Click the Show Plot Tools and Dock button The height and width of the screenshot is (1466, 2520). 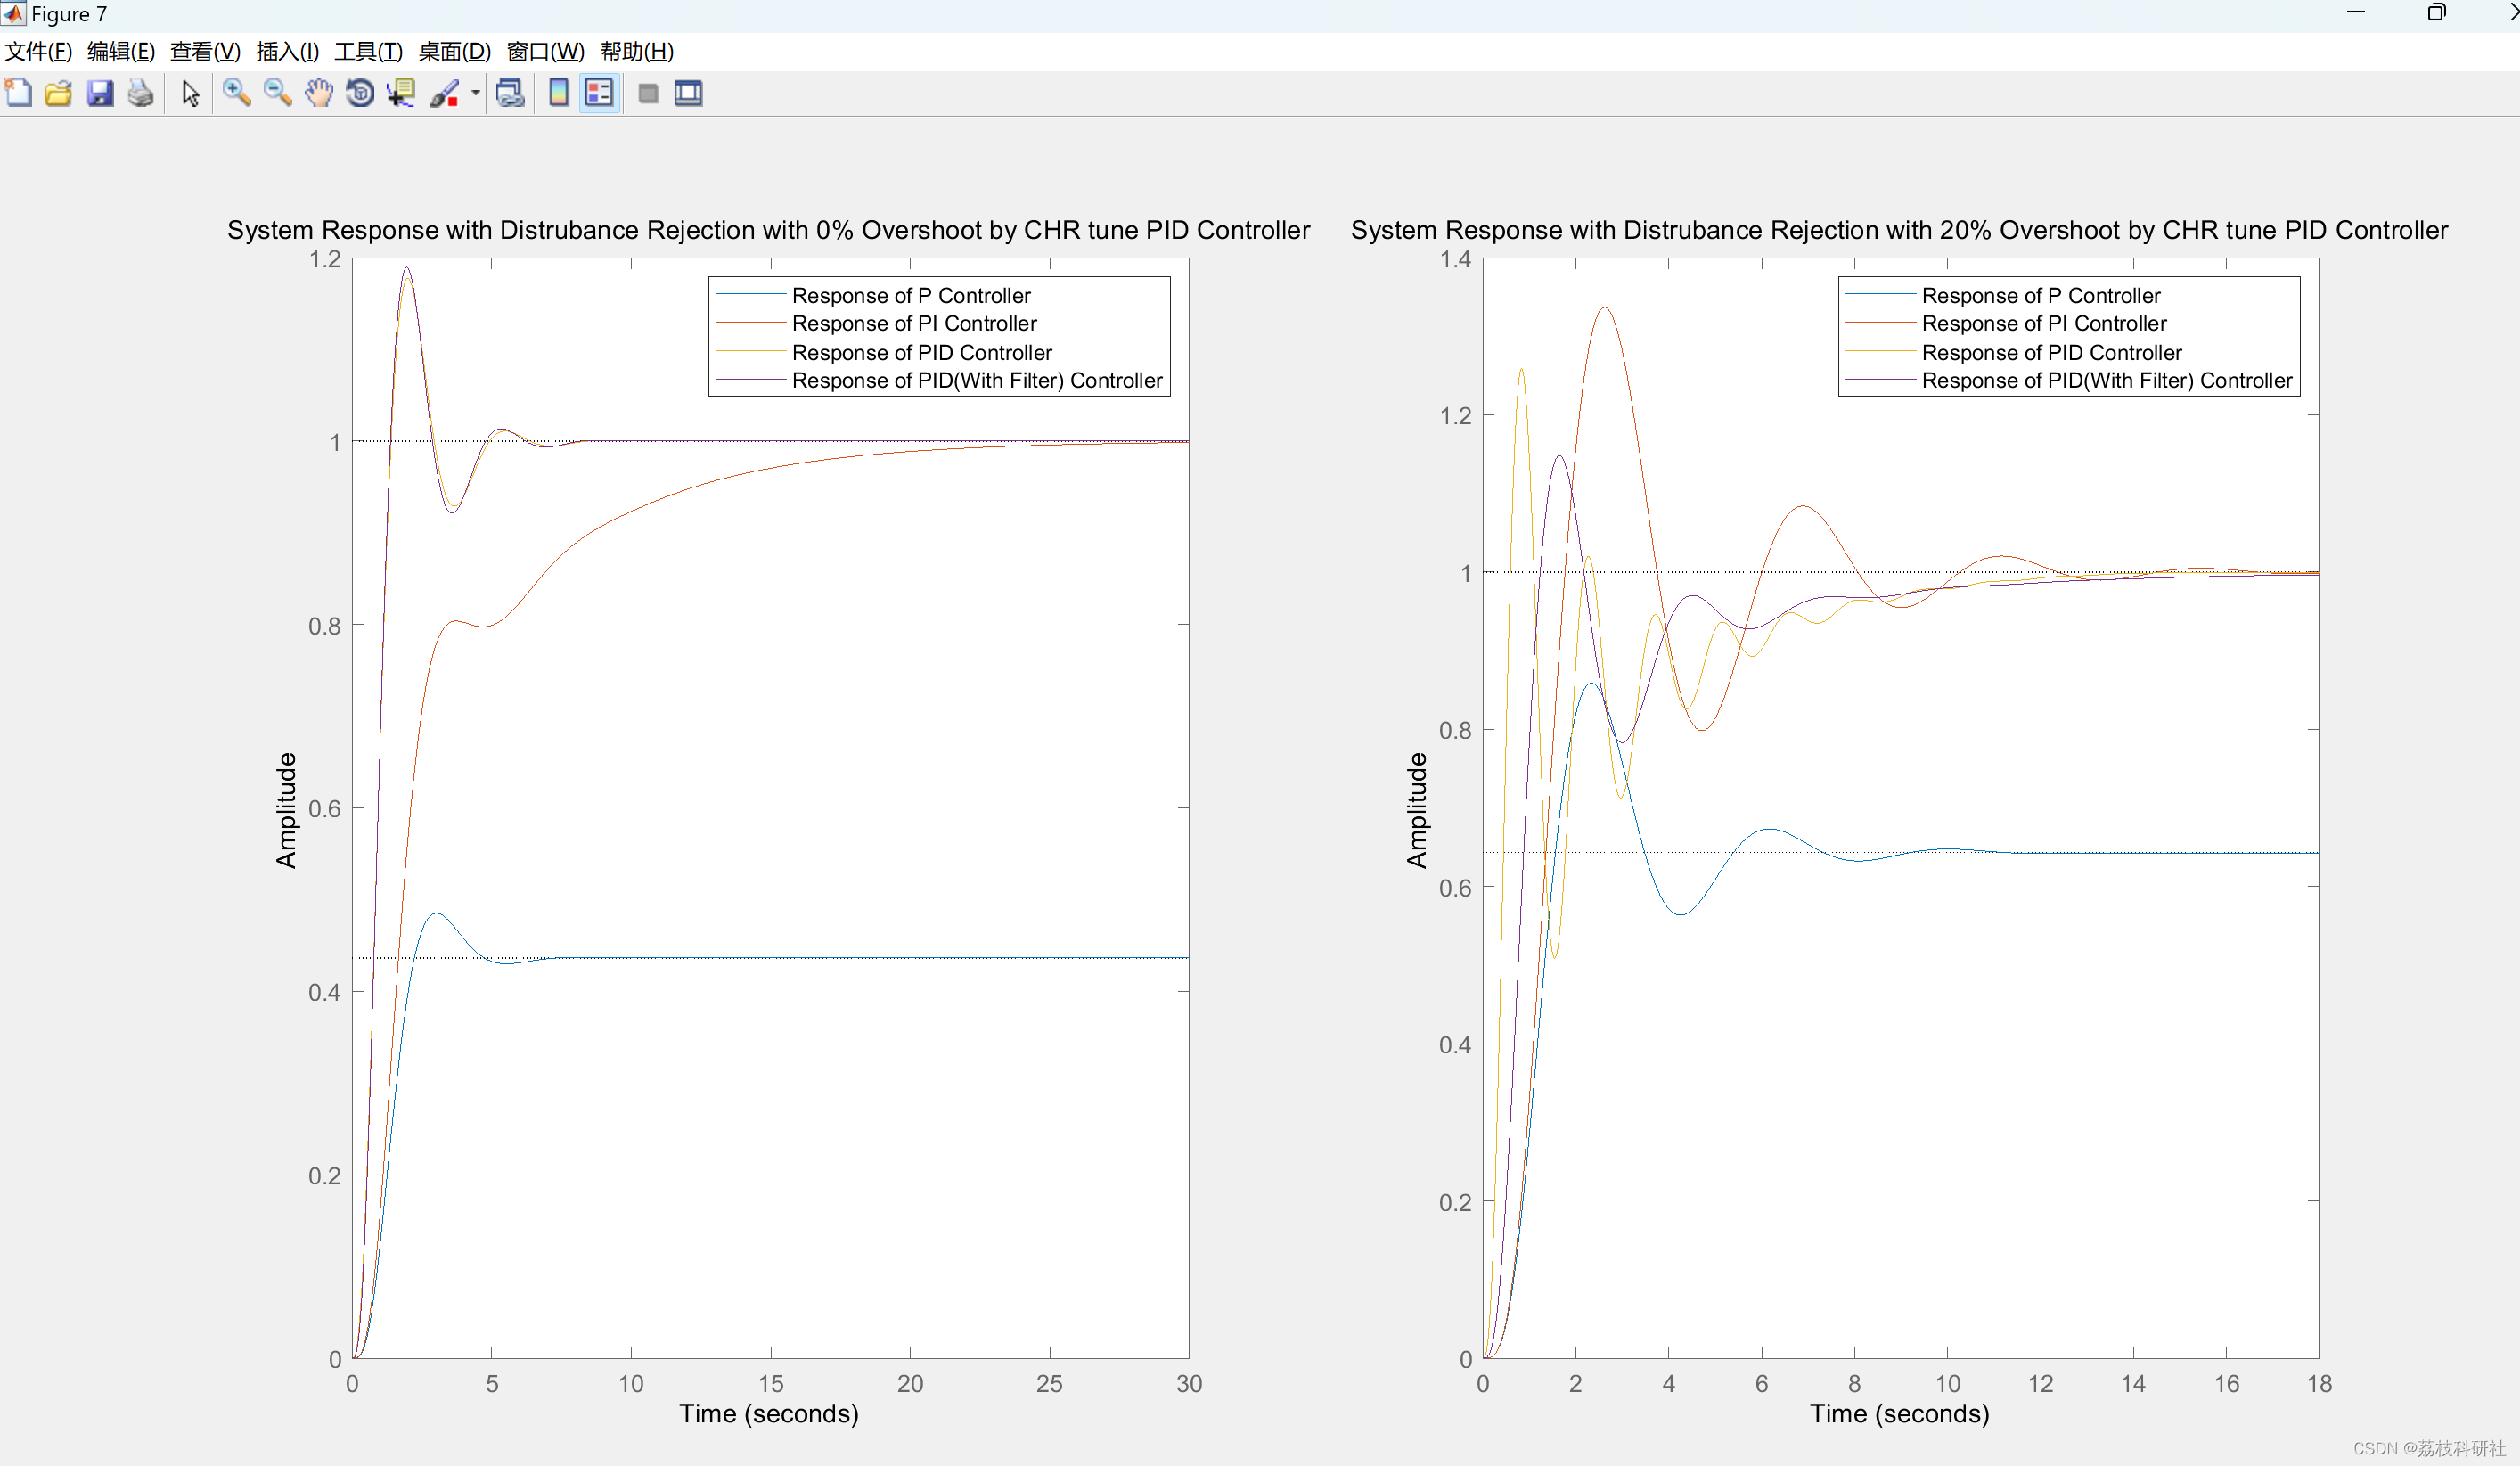688,93
